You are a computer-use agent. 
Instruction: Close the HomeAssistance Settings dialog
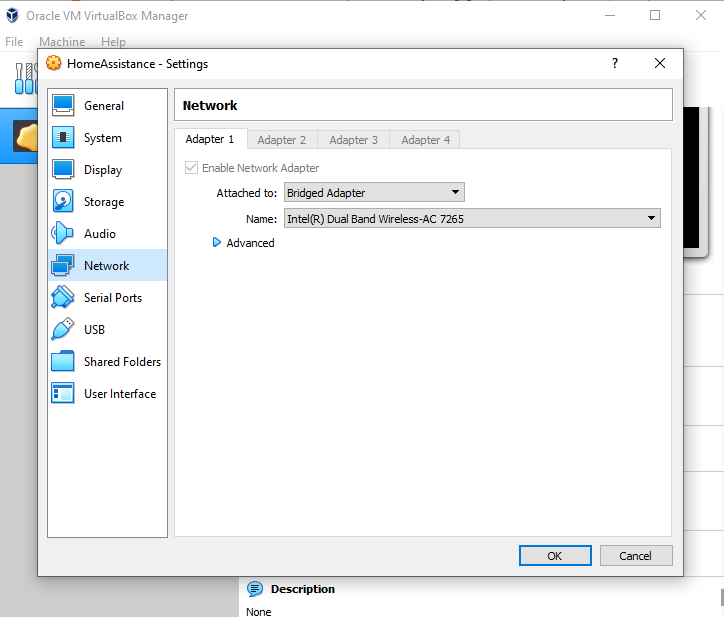[660, 63]
